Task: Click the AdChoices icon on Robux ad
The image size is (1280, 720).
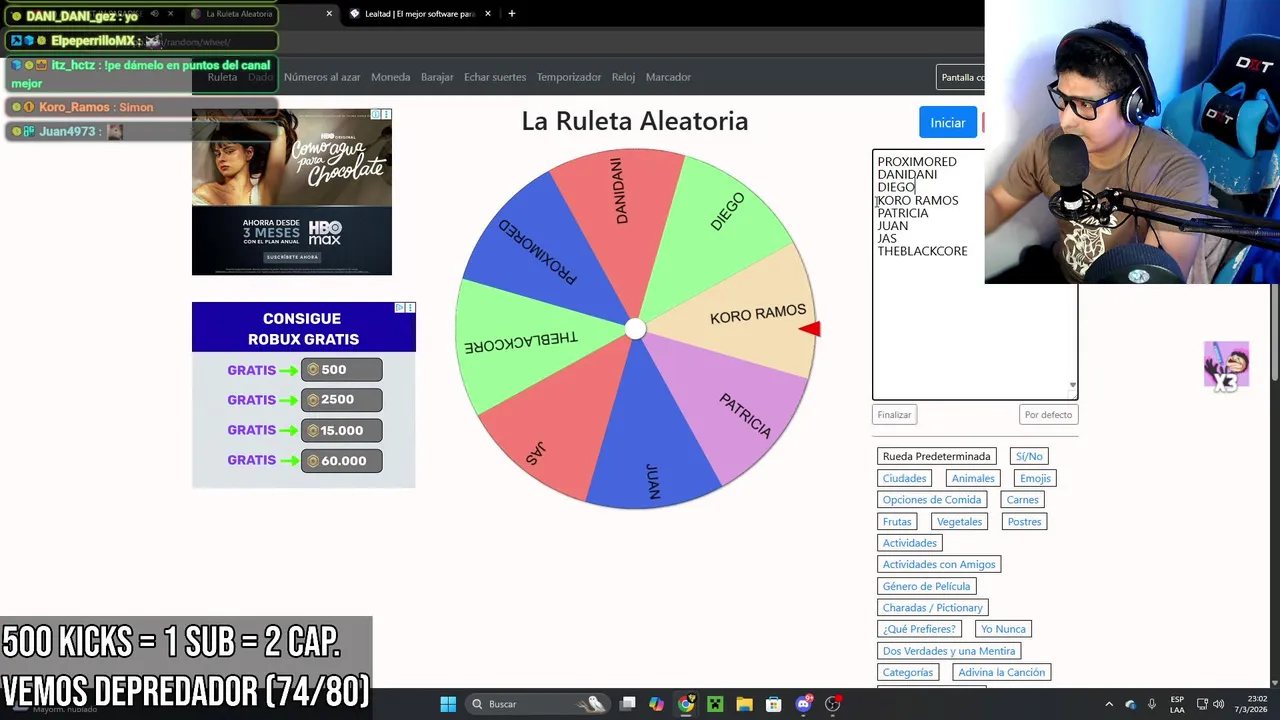Action: click(x=399, y=307)
